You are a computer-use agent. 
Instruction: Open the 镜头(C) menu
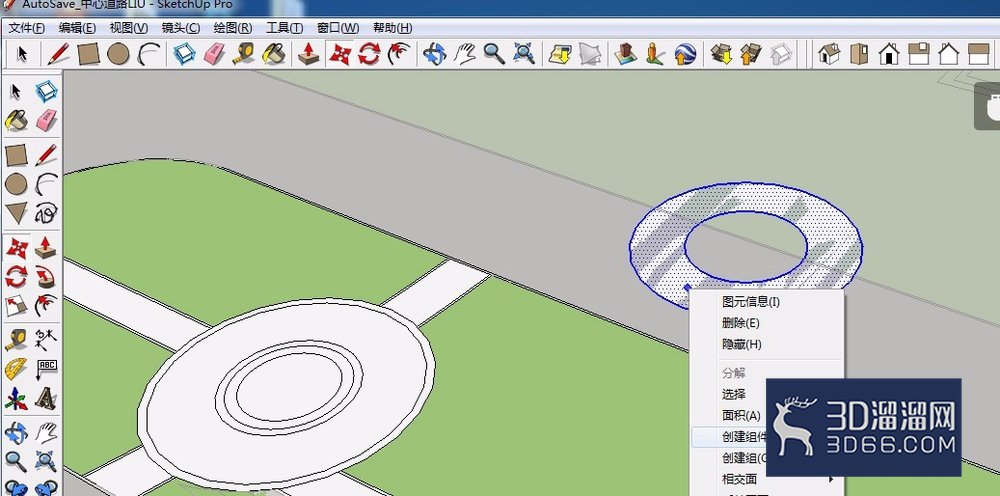click(180, 28)
